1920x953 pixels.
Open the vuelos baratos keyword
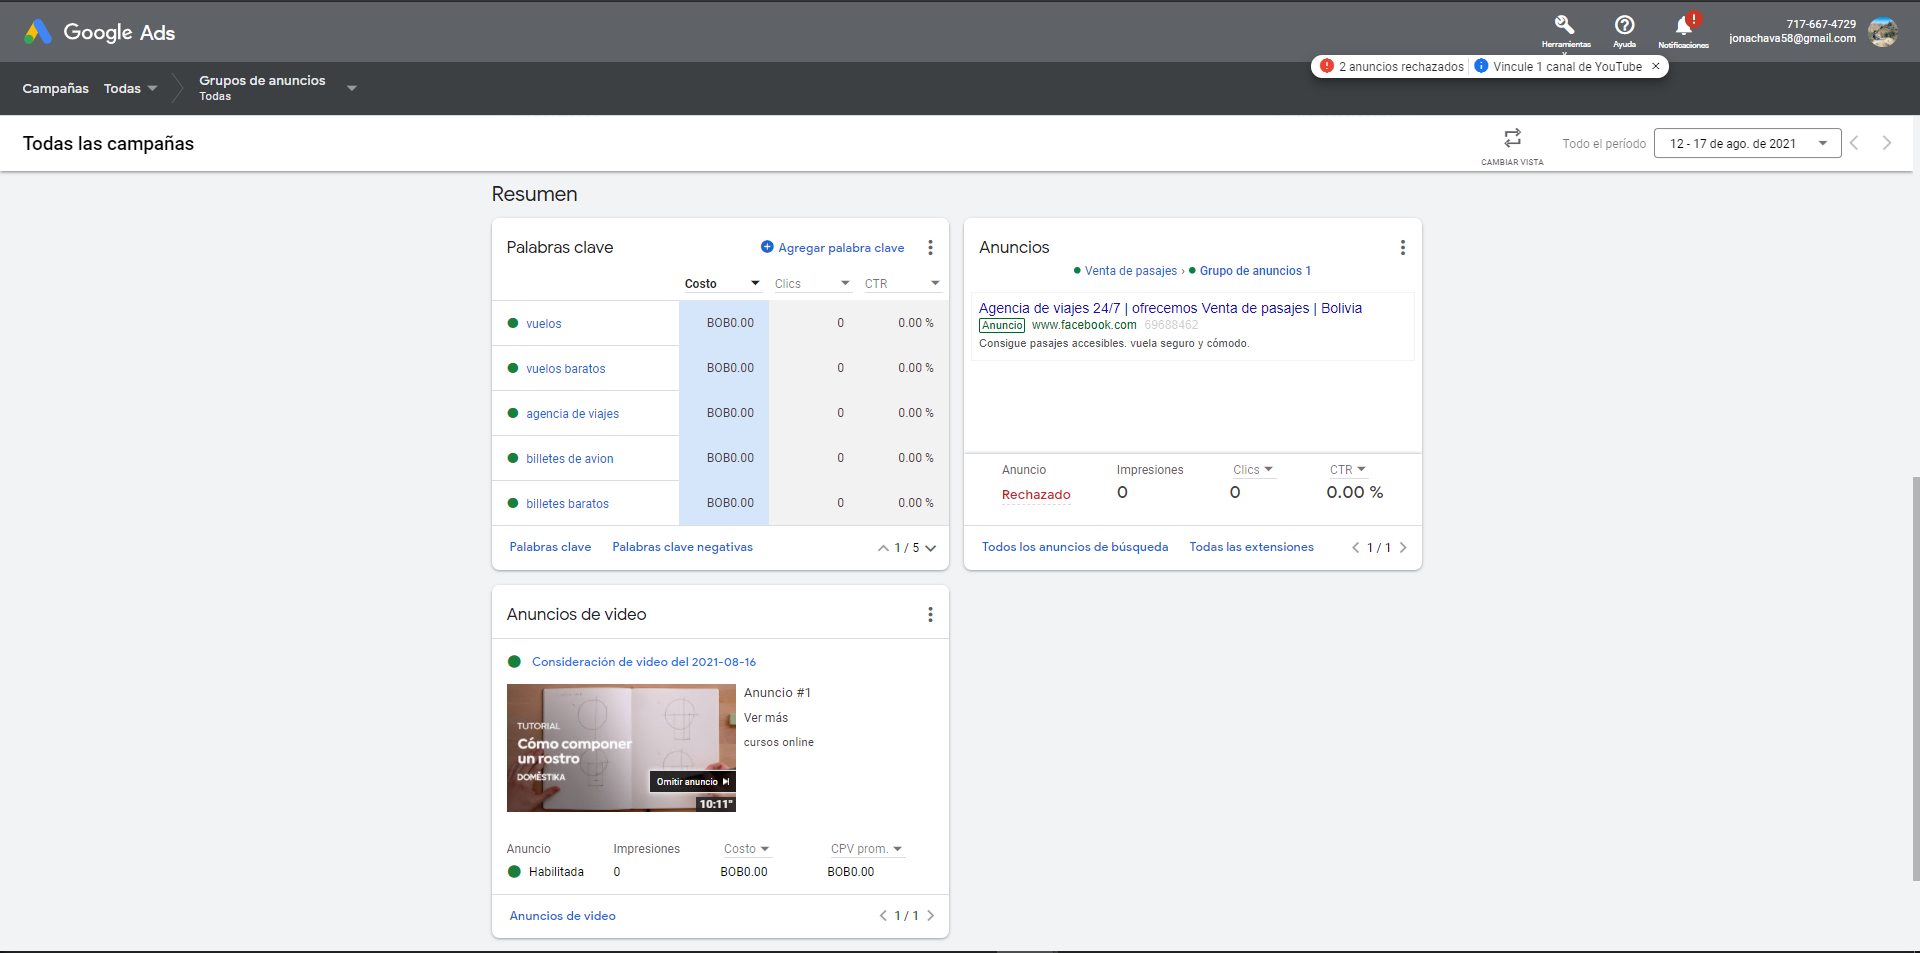566,369
